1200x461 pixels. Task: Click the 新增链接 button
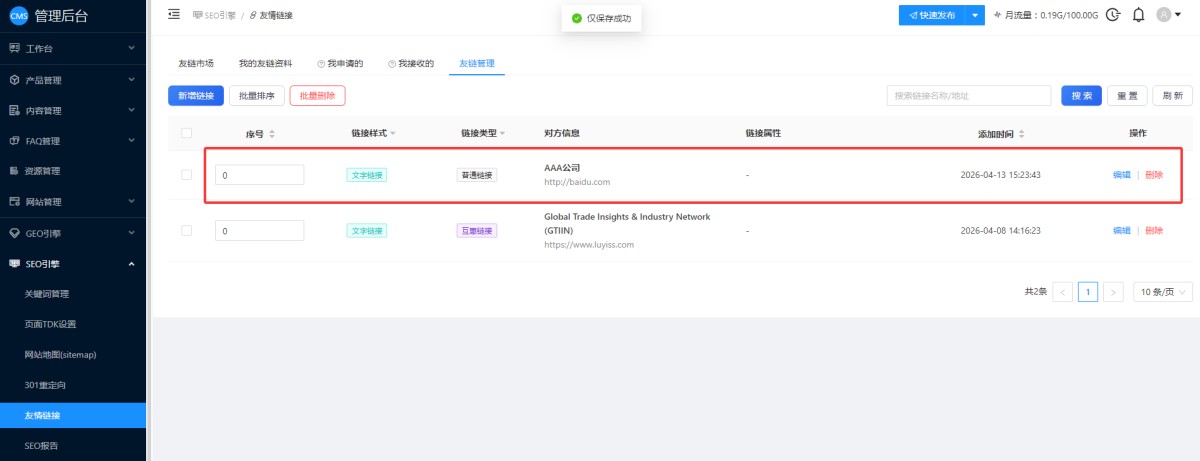195,95
